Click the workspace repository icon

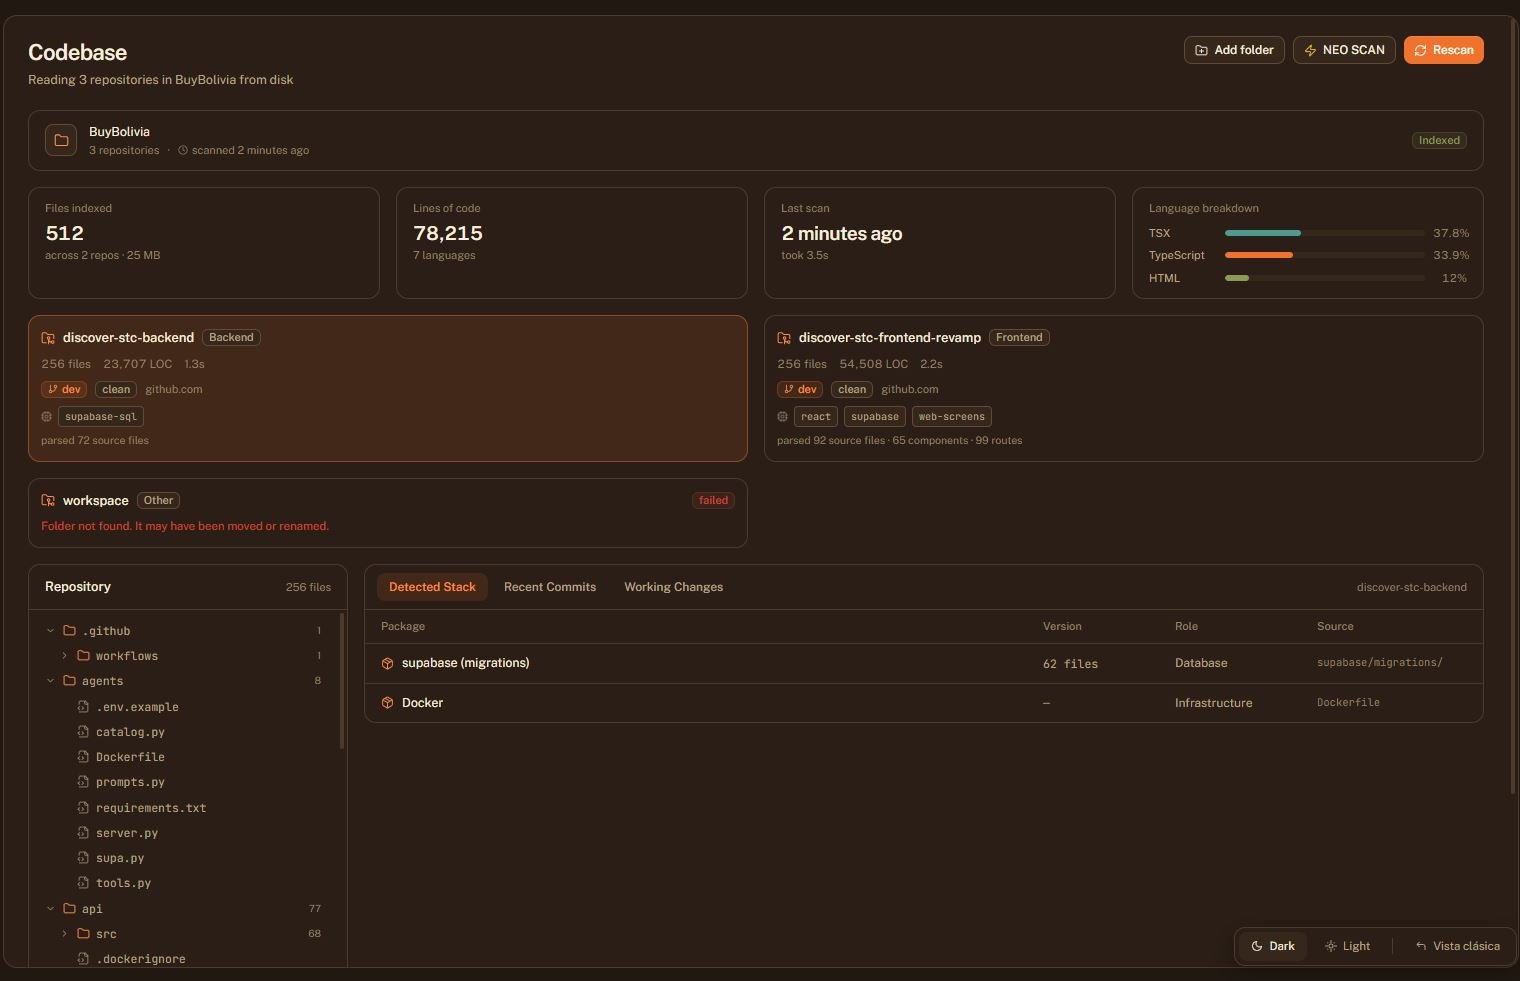[x=48, y=501]
